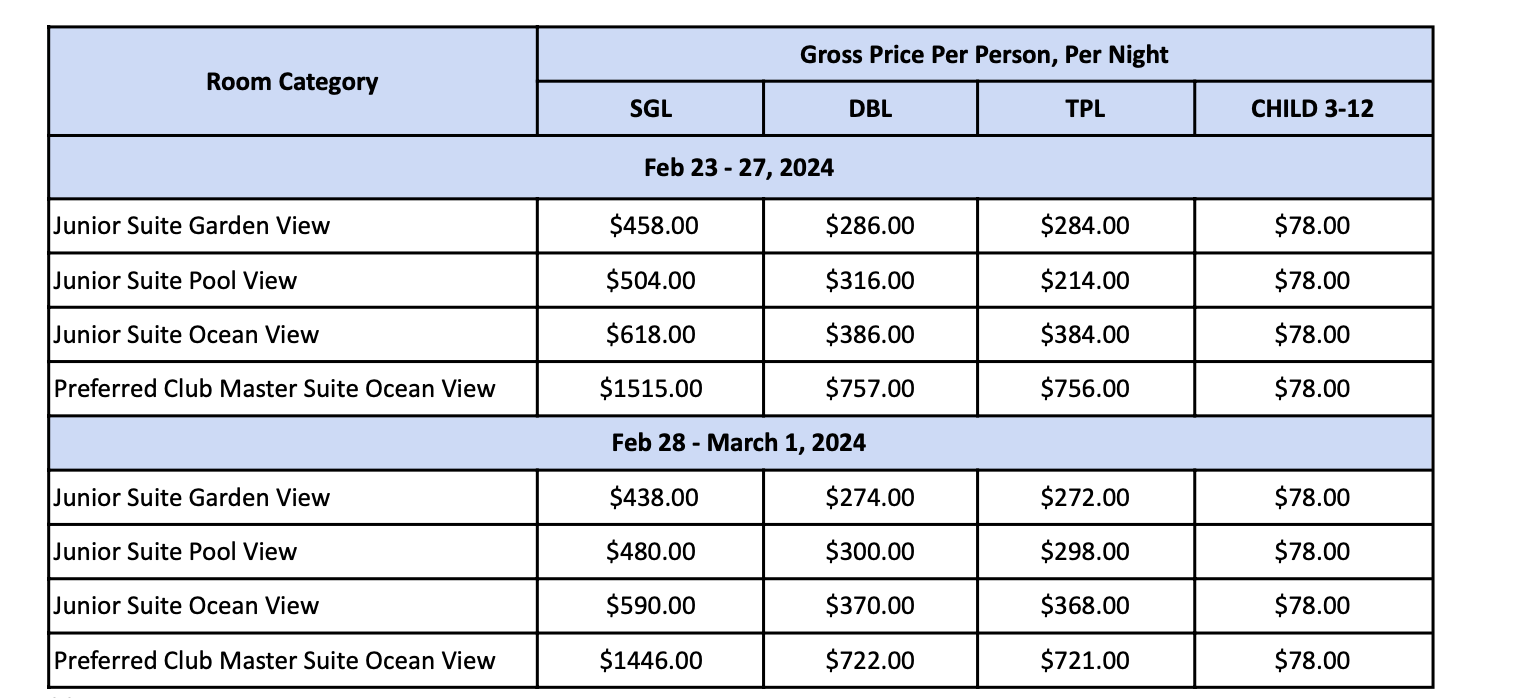Select the $458.00 SGL price cell

pos(650,226)
